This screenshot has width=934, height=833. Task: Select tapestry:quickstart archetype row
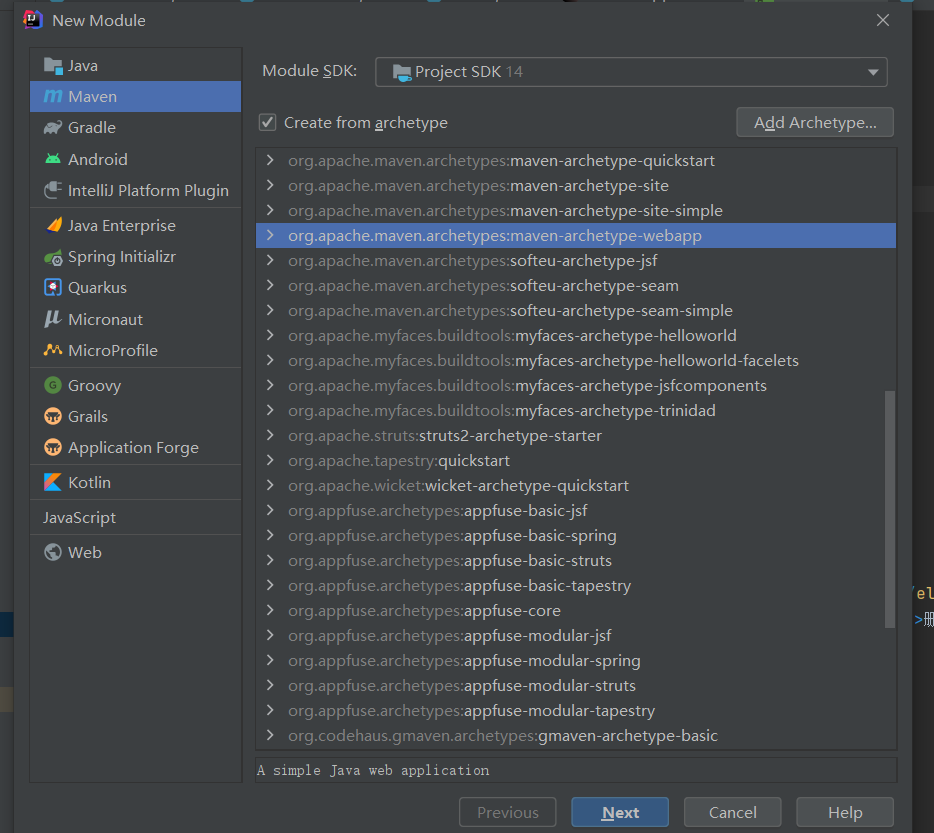pos(575,461)
